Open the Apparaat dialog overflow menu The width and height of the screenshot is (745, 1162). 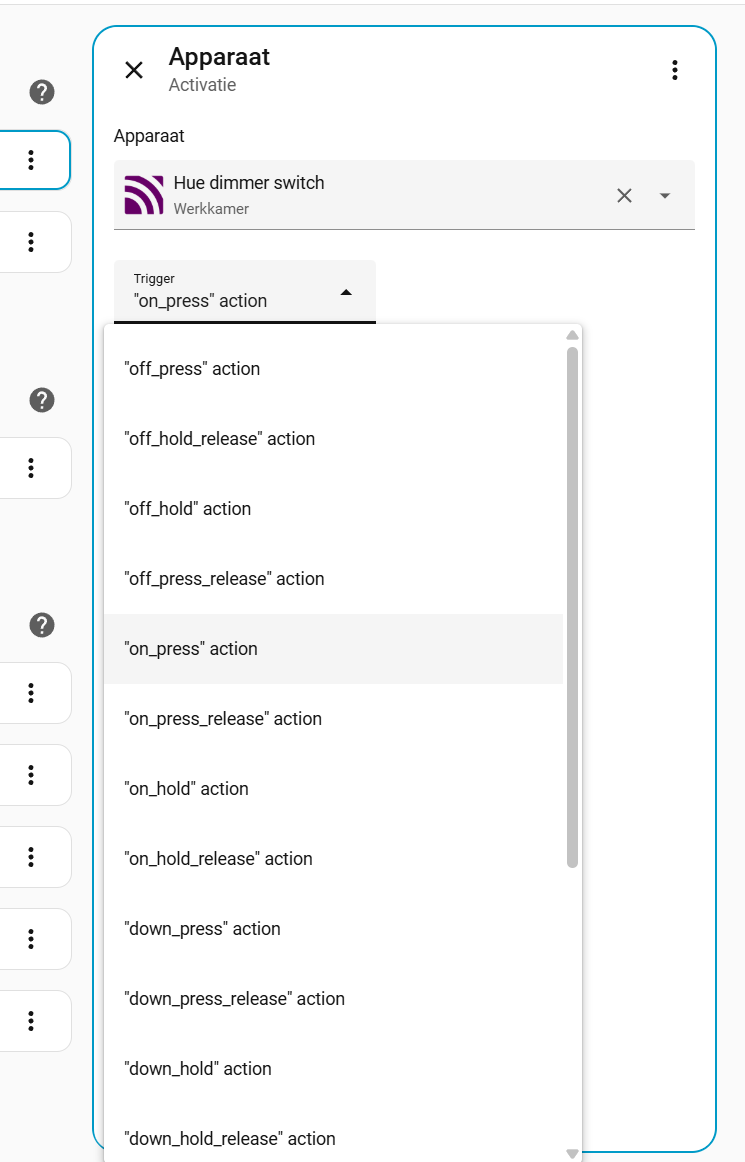point(675,70)
